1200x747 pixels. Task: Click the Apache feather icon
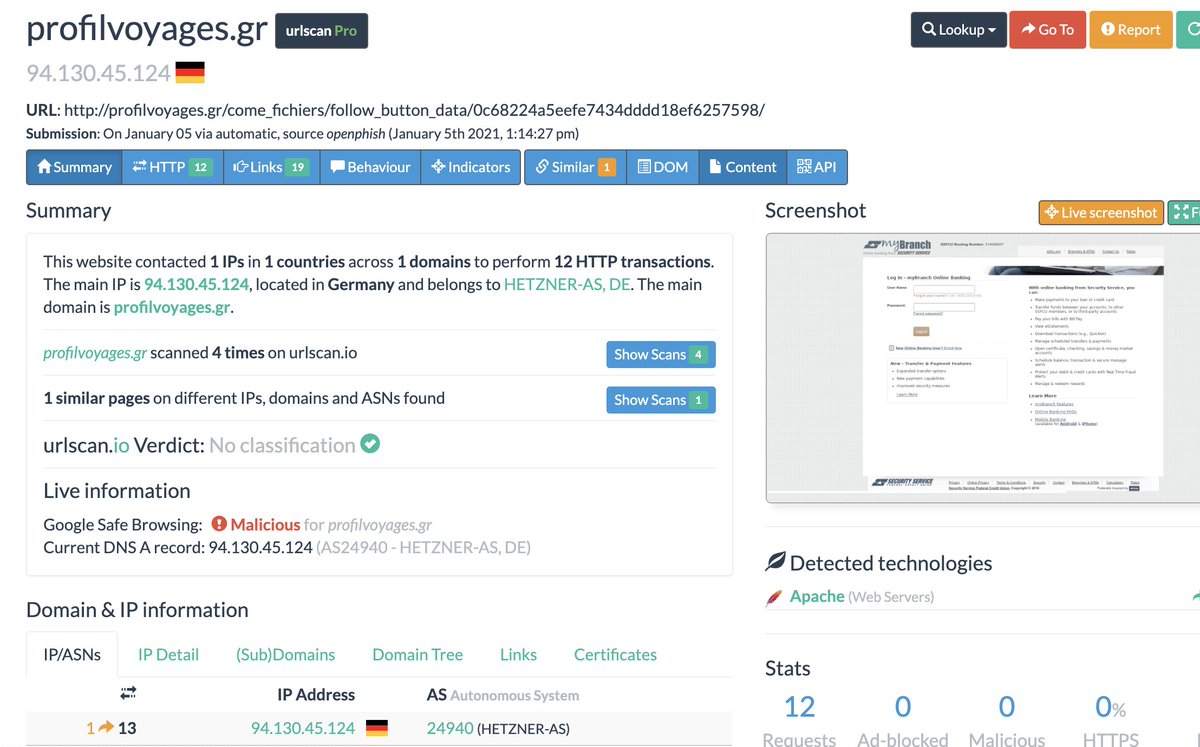[774, 597]
